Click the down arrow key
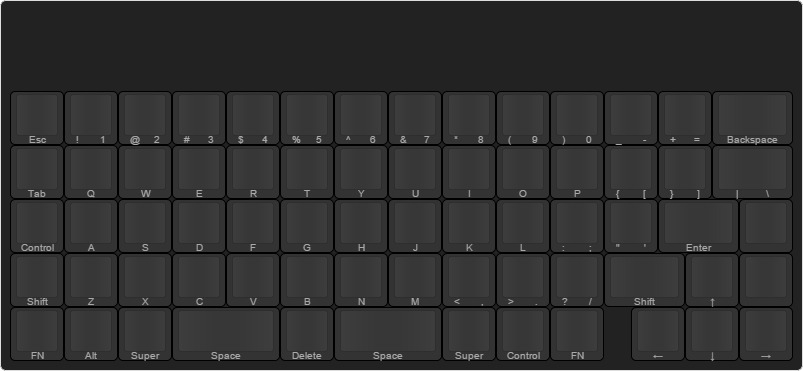 [712, 334]
